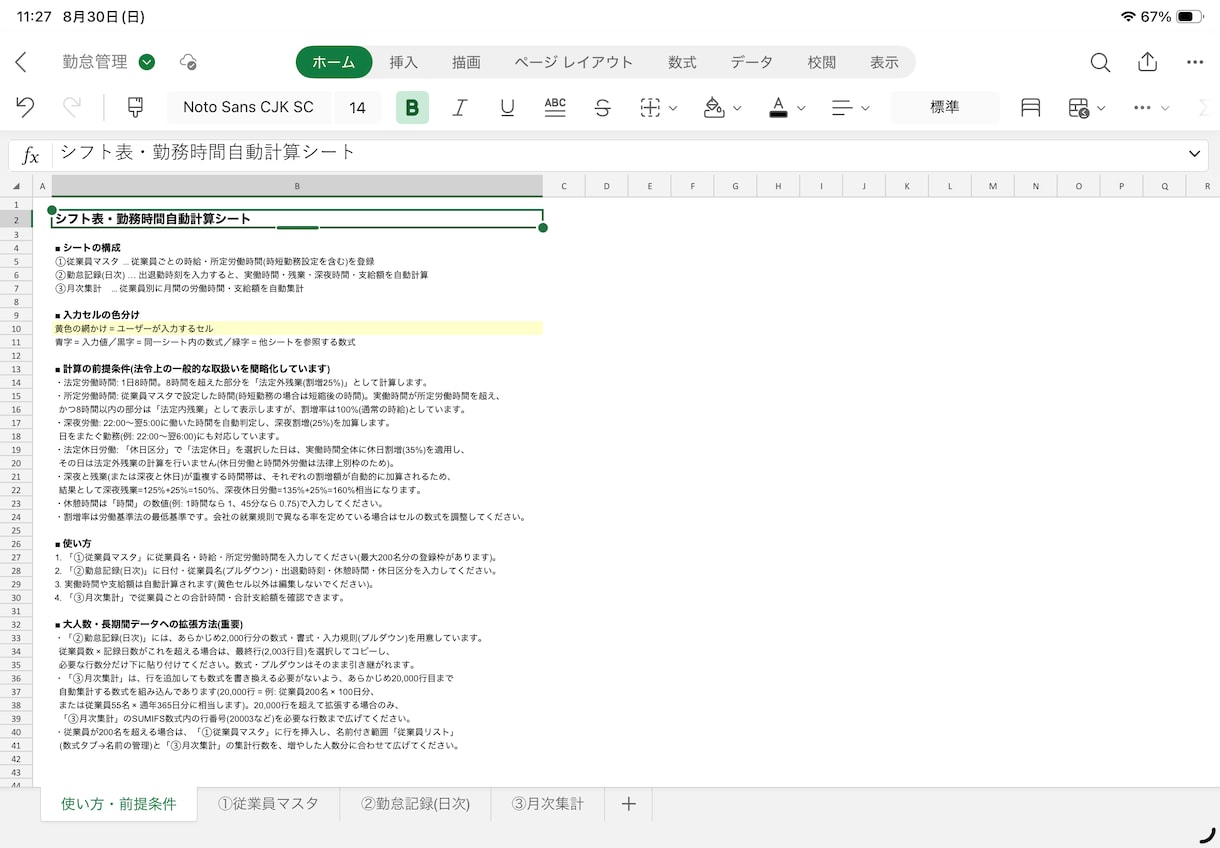Toggle strikethrough formatting
Image resolution: width=1220 pixels, height=848 pixels.
pyautogui.click(x=602, y=107)
